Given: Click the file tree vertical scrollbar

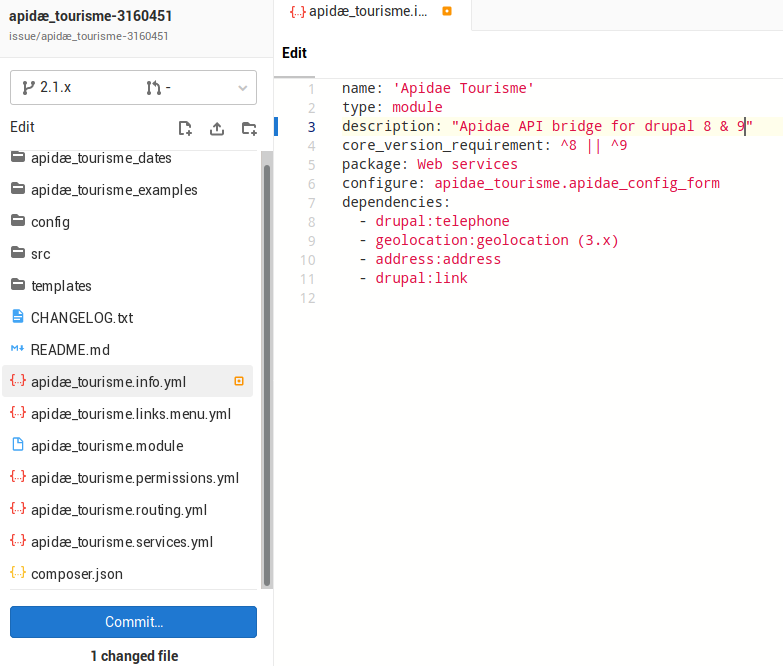Looking at the screenshot, I should pyautogui.click(x=267, y=370).
